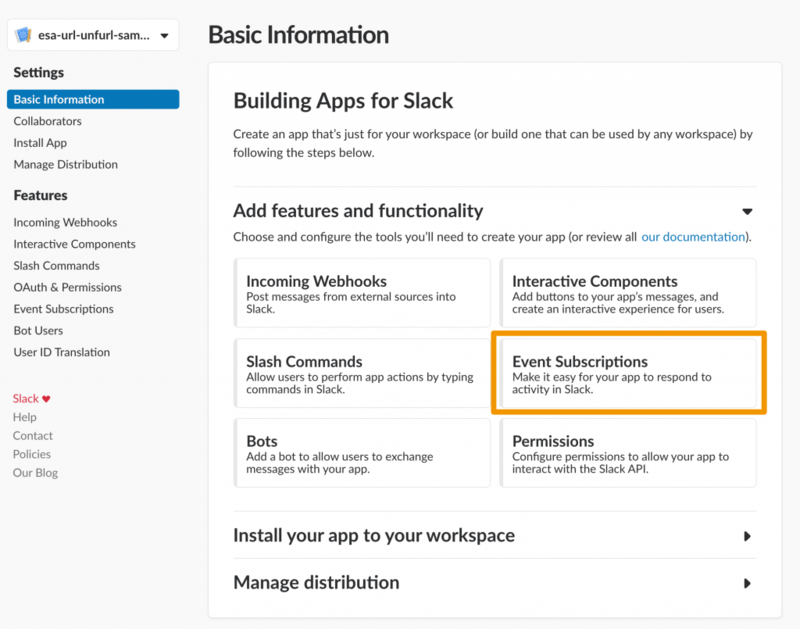Image resolution: width=800 pixels, height=629 pixels.
Task: Visit the Our Blog footer link
Action: (x=35, y=473)
